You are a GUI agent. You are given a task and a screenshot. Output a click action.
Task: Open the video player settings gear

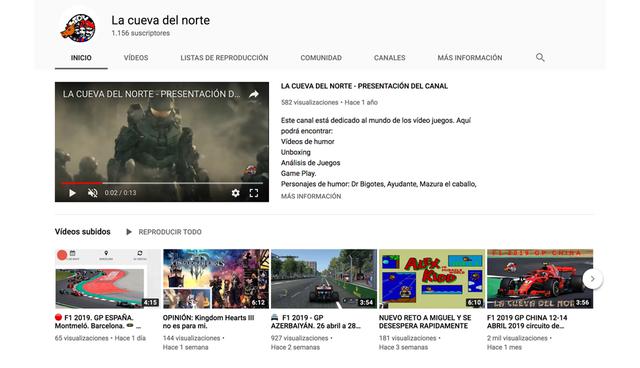[236, 193]
